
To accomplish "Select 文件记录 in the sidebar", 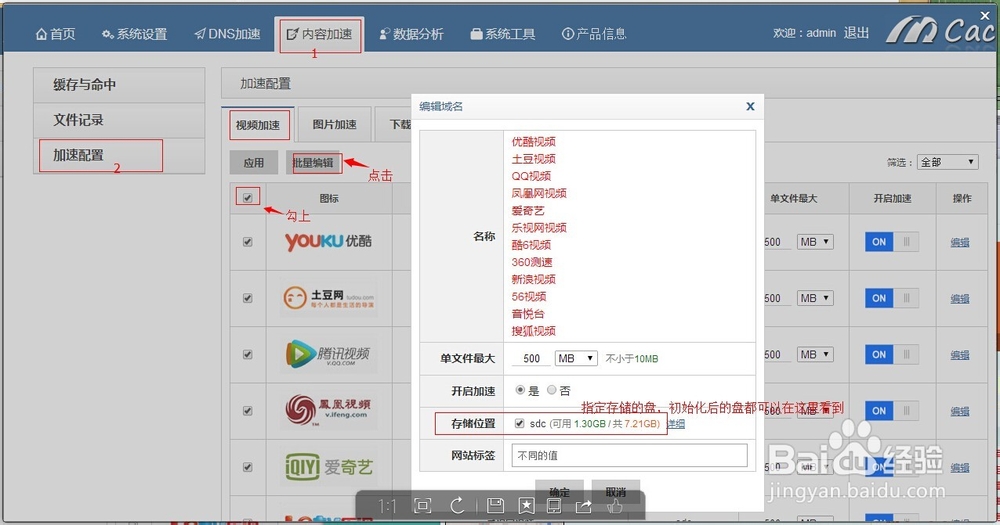I will click(119, 120).
